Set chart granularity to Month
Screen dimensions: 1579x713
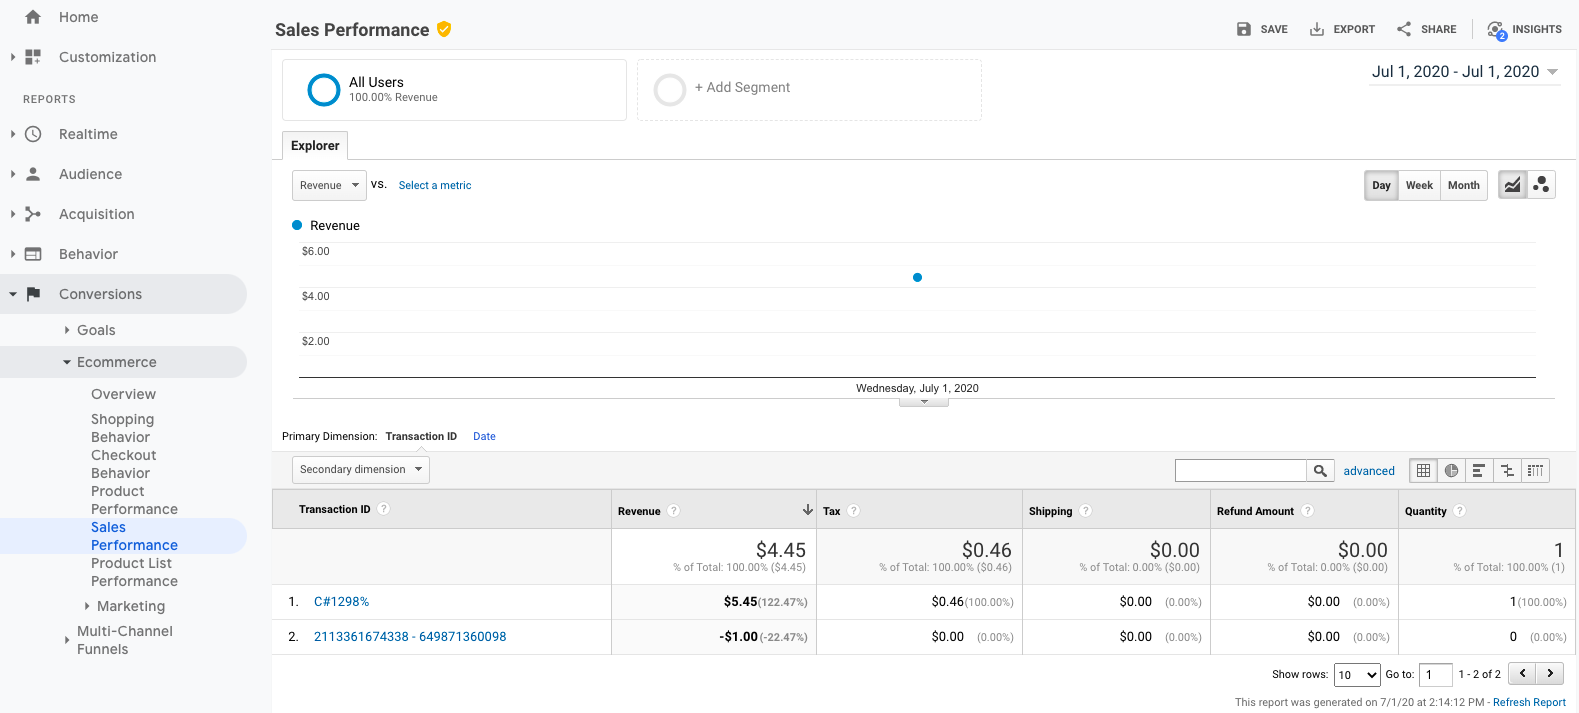[1464, 185]
